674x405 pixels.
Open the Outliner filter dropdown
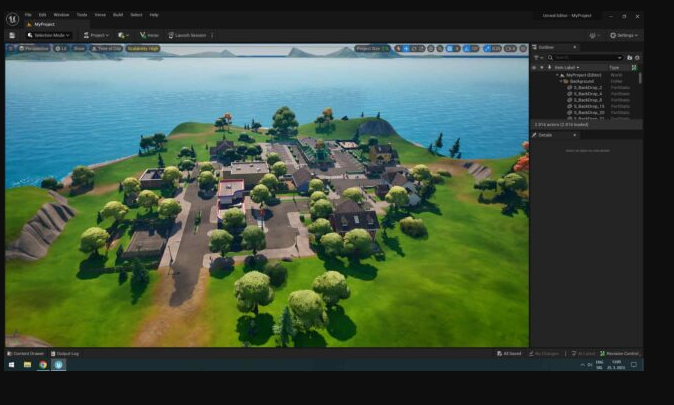point(538,58)
